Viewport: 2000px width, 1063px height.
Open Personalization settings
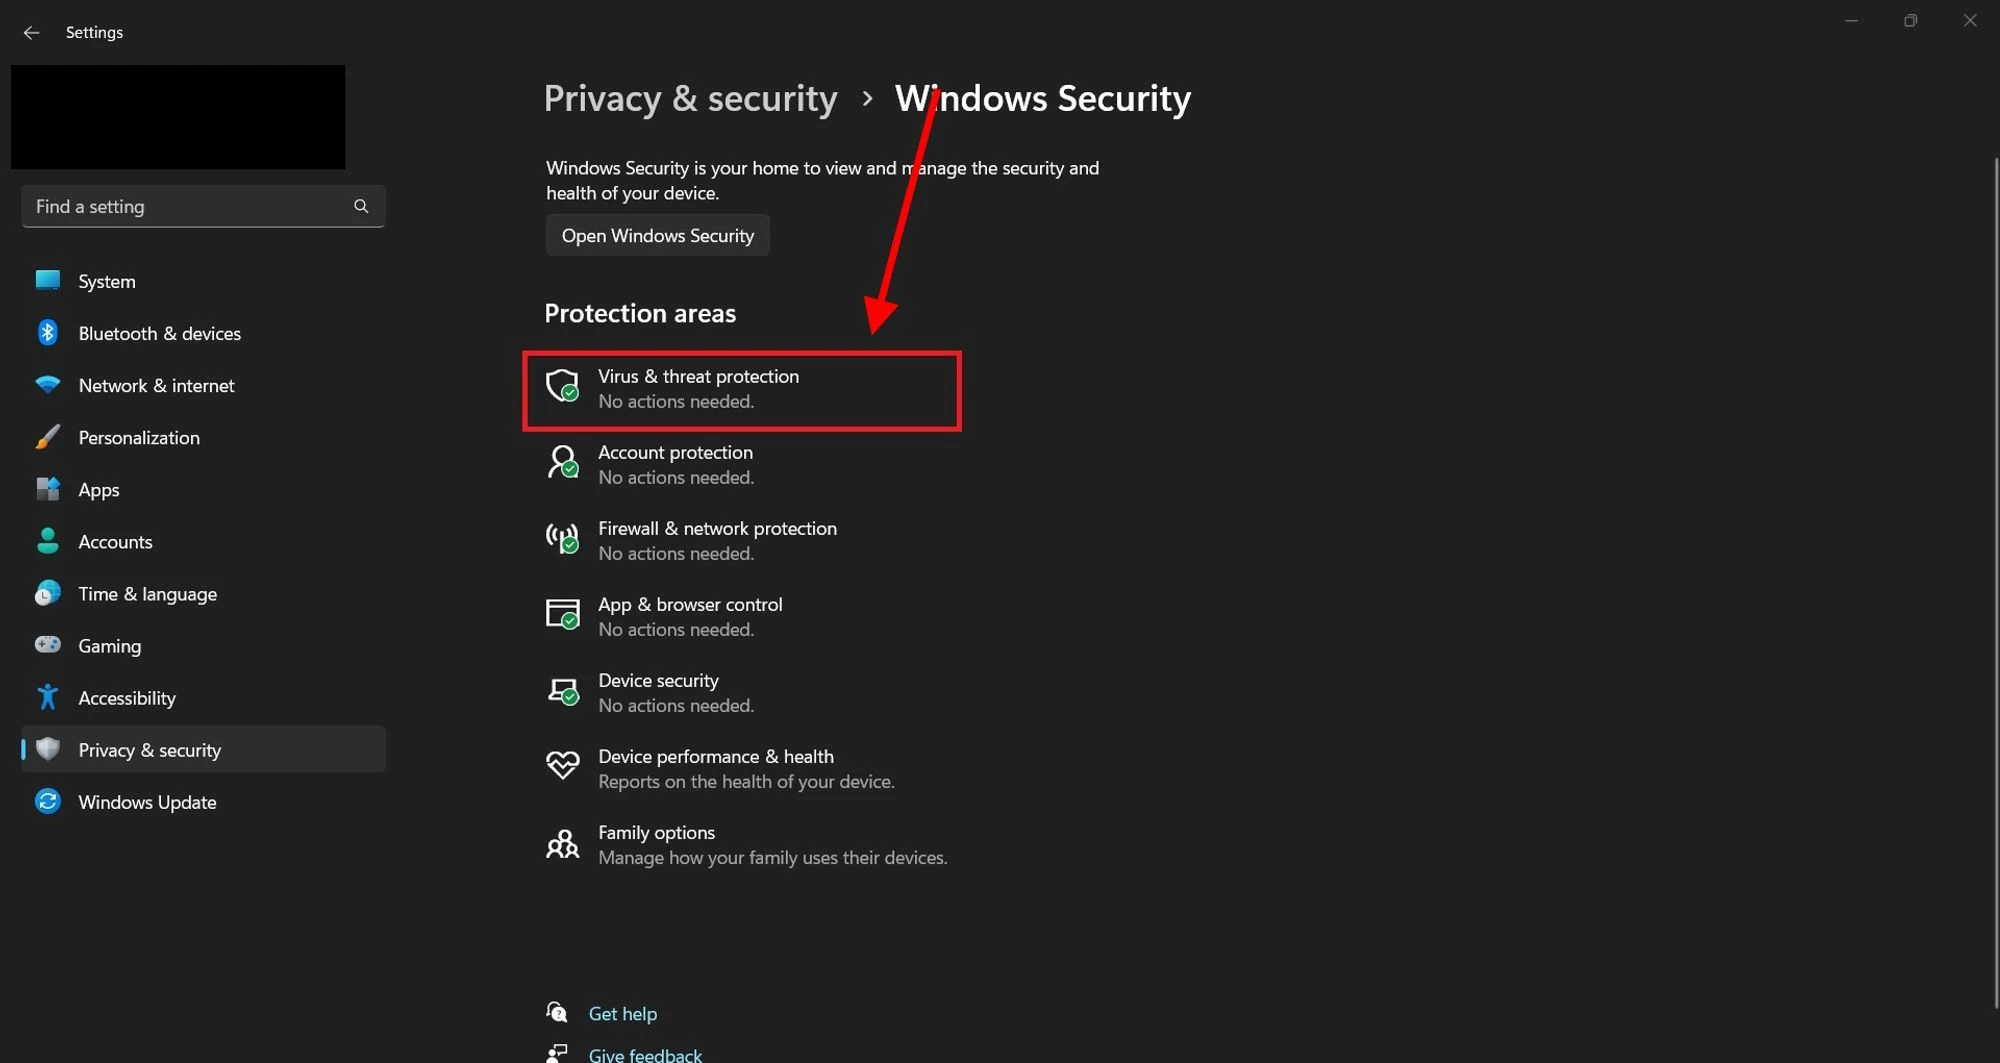[139, 437]
